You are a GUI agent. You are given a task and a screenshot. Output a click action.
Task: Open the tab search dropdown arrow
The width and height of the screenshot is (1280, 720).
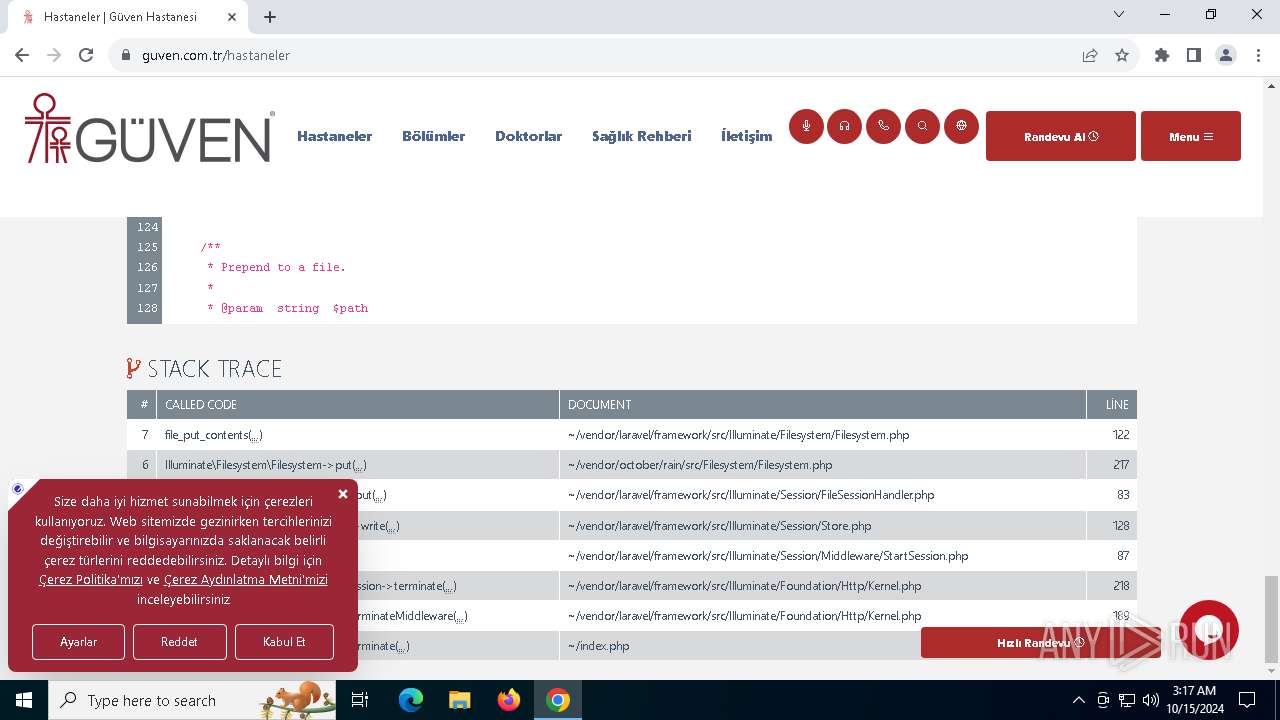tap(1119, 14)
